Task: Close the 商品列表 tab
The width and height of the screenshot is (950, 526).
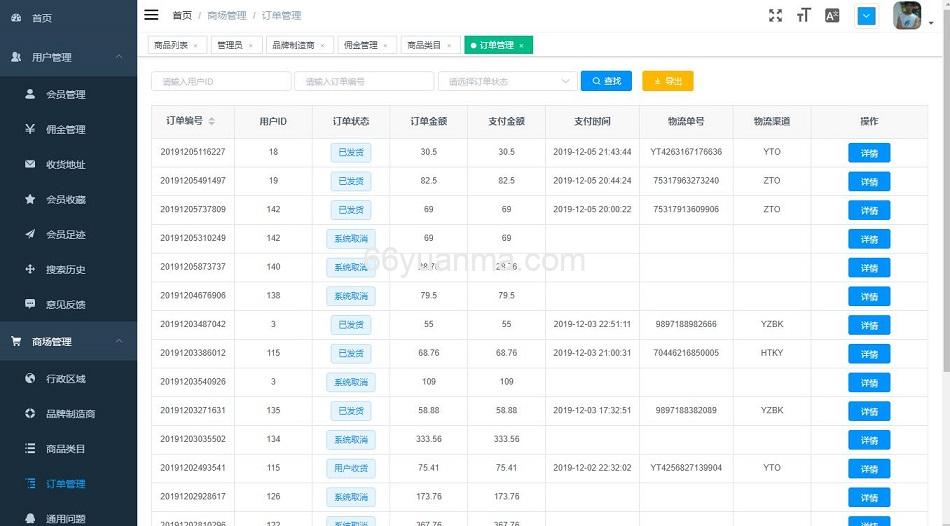Action: click(195, 45)
